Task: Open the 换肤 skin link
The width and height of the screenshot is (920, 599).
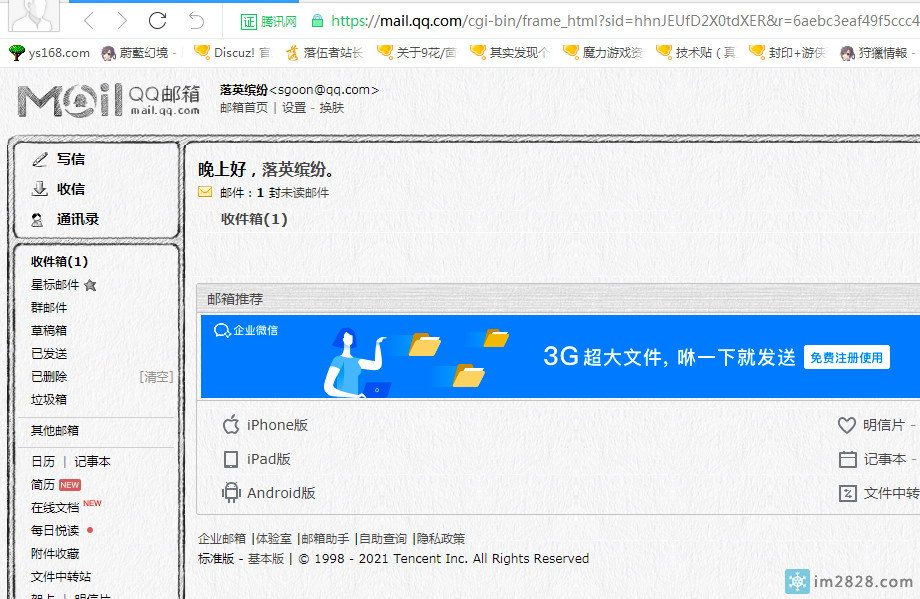Action: [x=332, y=108]
